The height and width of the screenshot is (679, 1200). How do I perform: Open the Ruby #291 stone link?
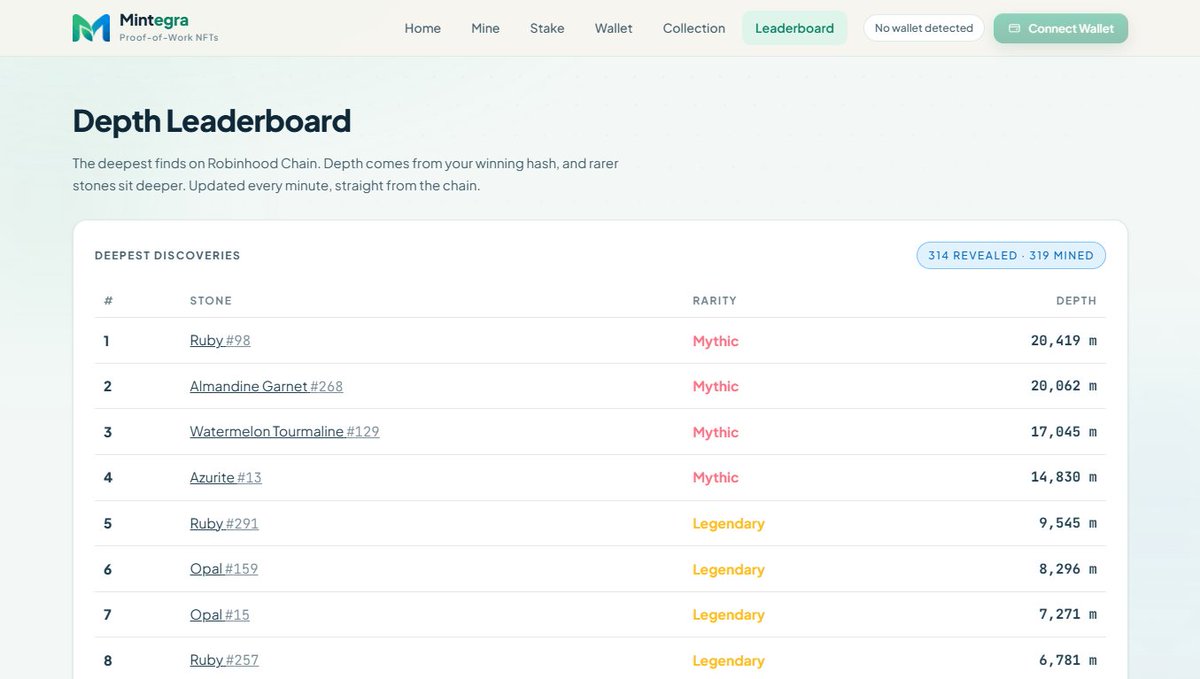pos(224,524)
